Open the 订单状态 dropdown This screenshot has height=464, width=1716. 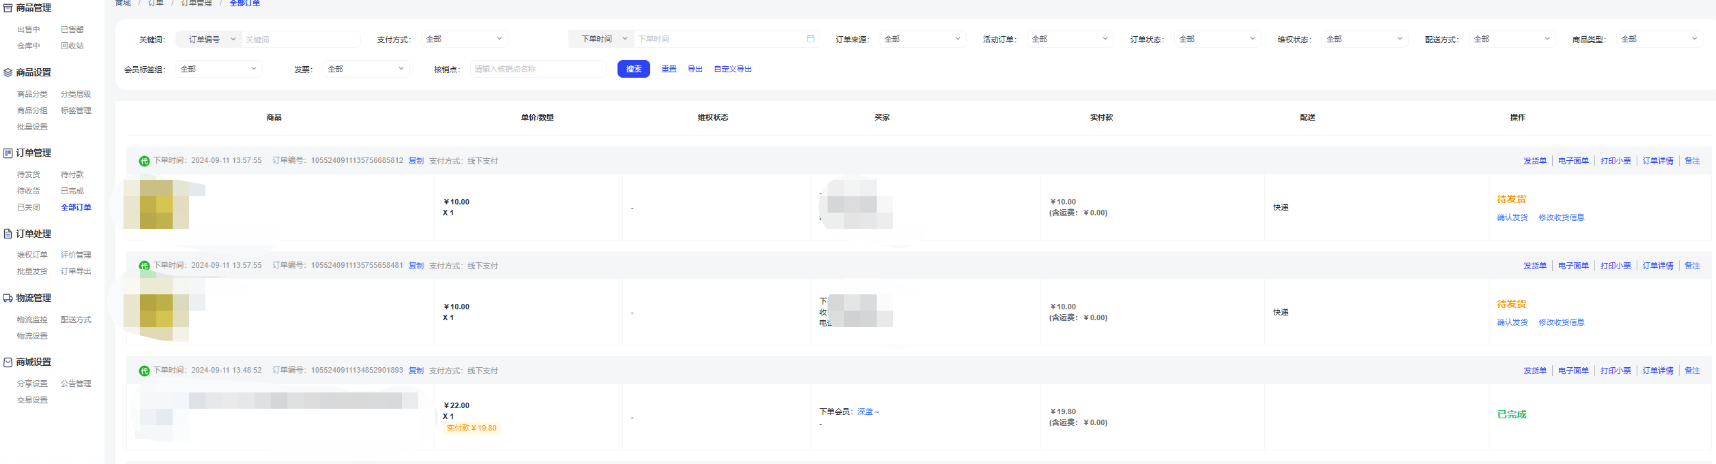point(1216,39)
